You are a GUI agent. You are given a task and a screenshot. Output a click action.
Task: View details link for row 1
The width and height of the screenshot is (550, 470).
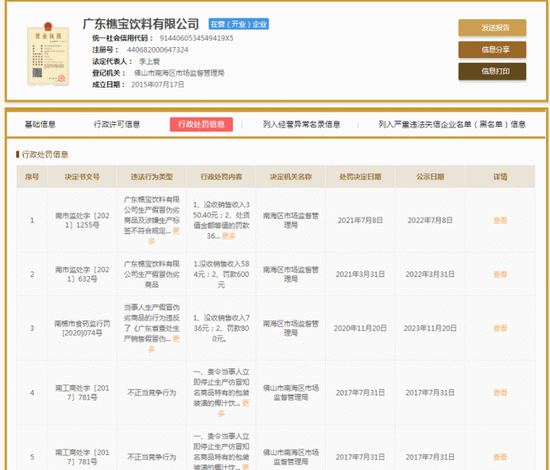click(x=500, y=220)
